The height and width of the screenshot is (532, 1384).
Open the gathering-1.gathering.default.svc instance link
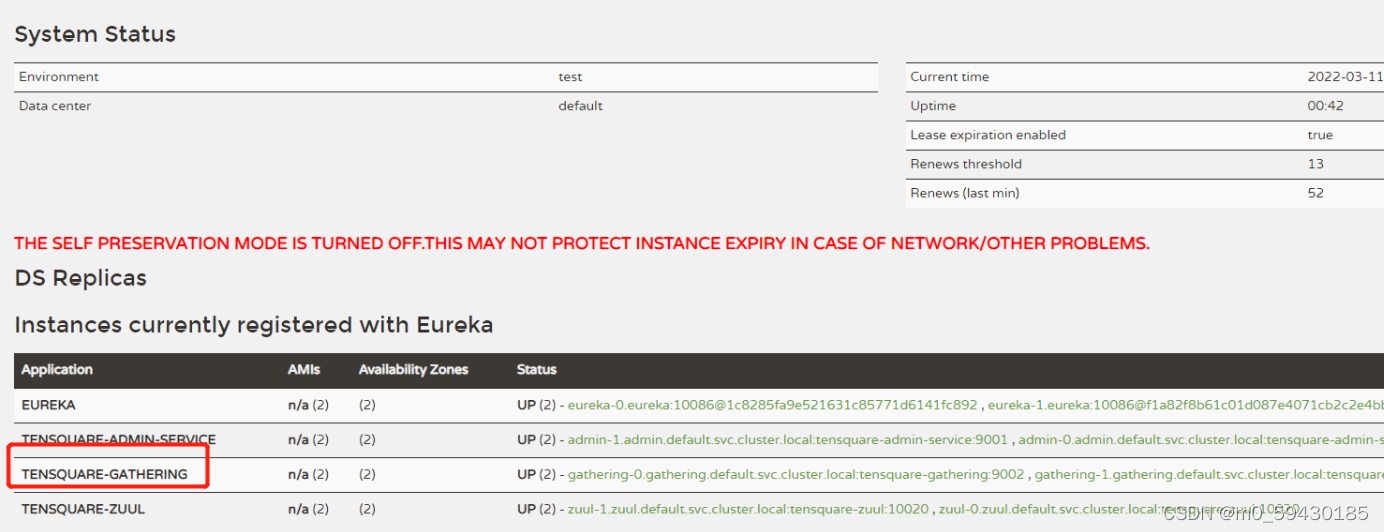1209,475
